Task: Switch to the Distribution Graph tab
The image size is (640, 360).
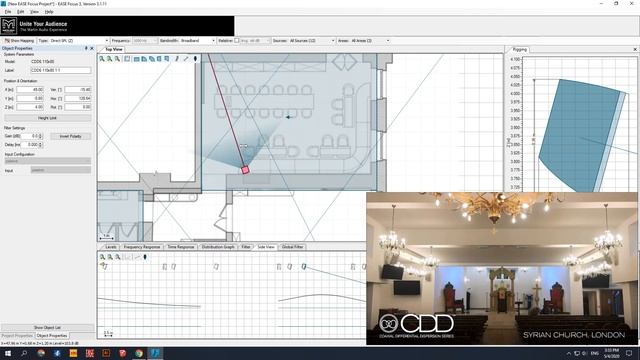Action: pos(218,247)
